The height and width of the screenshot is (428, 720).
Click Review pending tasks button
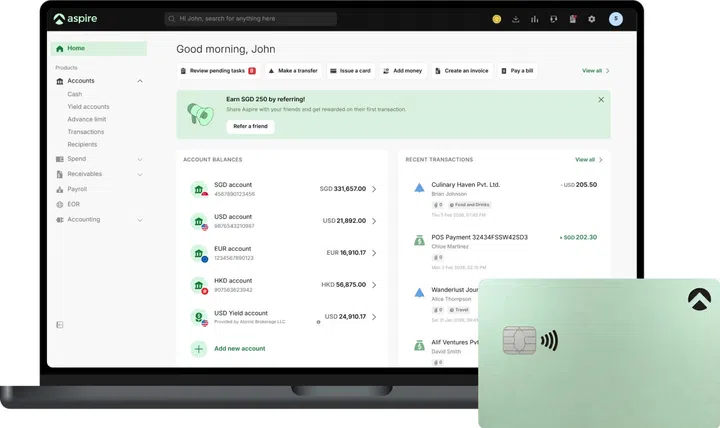coord(218,71)
